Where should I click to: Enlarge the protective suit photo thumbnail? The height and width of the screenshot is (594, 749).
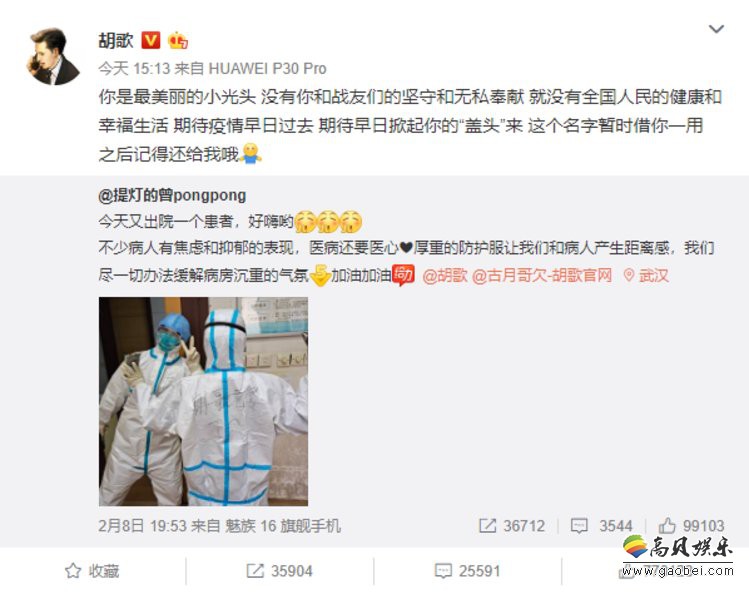click(x=203, y=402)
